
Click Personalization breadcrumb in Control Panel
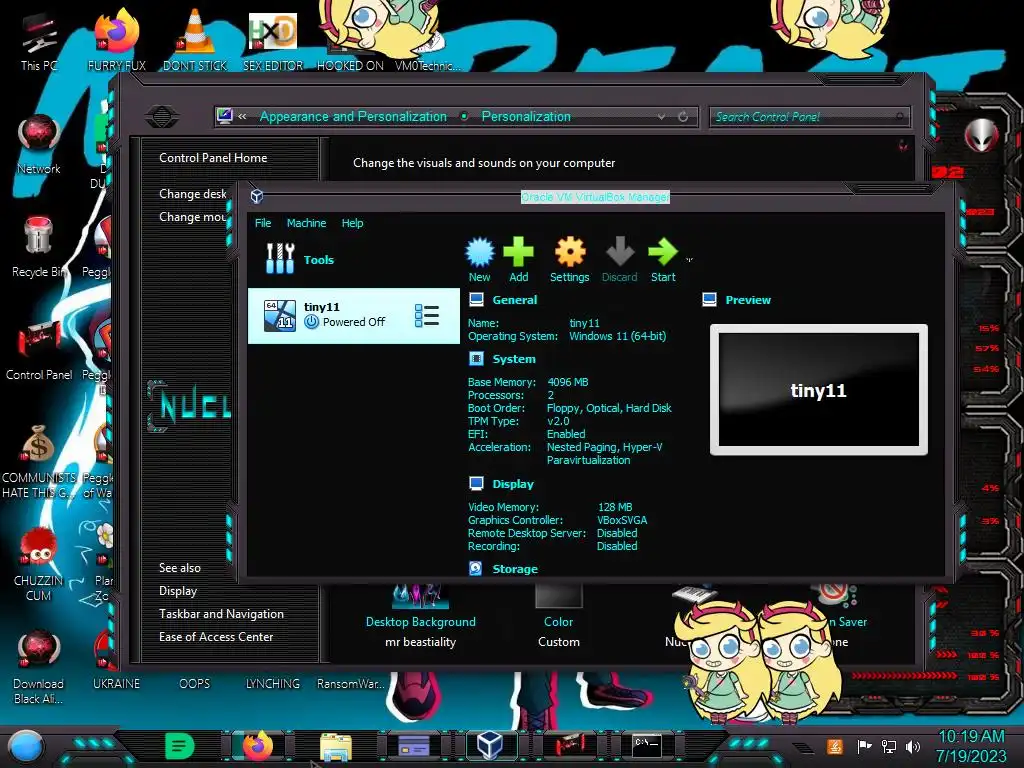(526, 116)
